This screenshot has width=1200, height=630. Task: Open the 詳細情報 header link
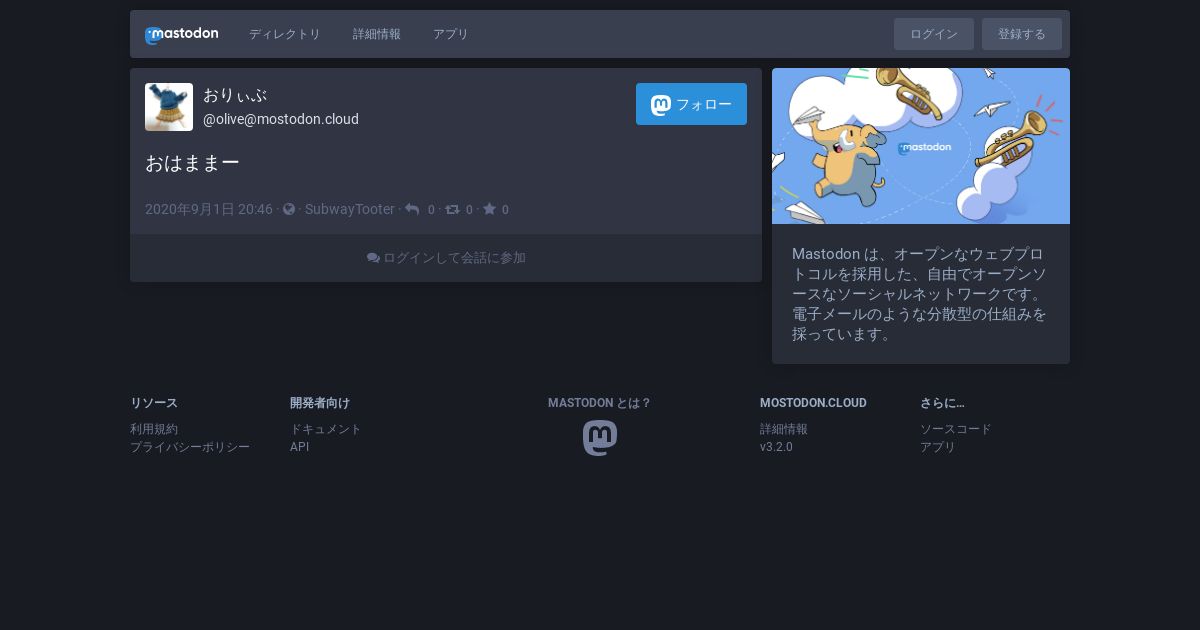click(x=377, y=34)
